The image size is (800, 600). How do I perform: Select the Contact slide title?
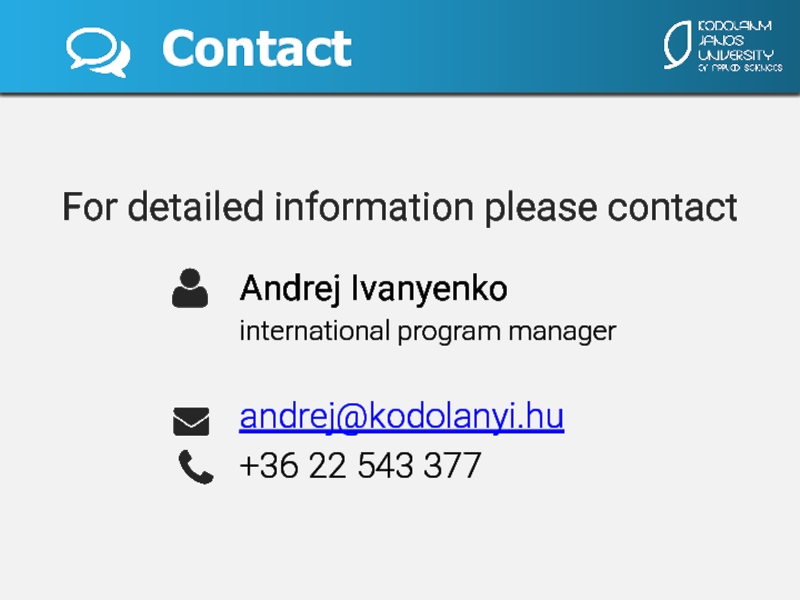256,48
